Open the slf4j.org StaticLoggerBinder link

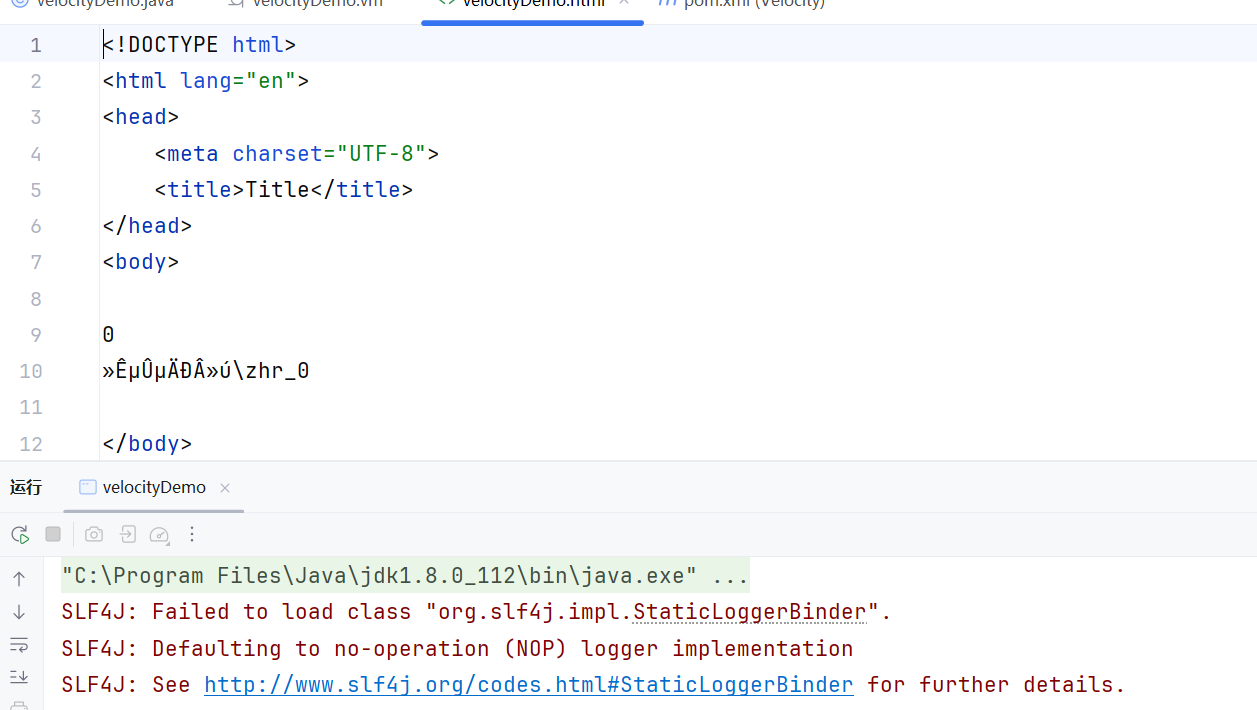528,685
